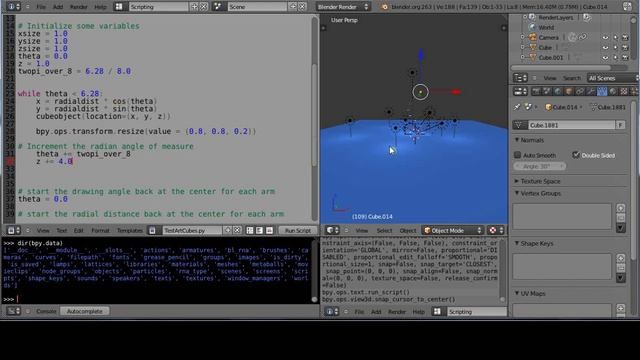The width and height of the screenshot is (640, 360).
Task: Open the File menu in the top bar
Action: click(x=41, y=7)
